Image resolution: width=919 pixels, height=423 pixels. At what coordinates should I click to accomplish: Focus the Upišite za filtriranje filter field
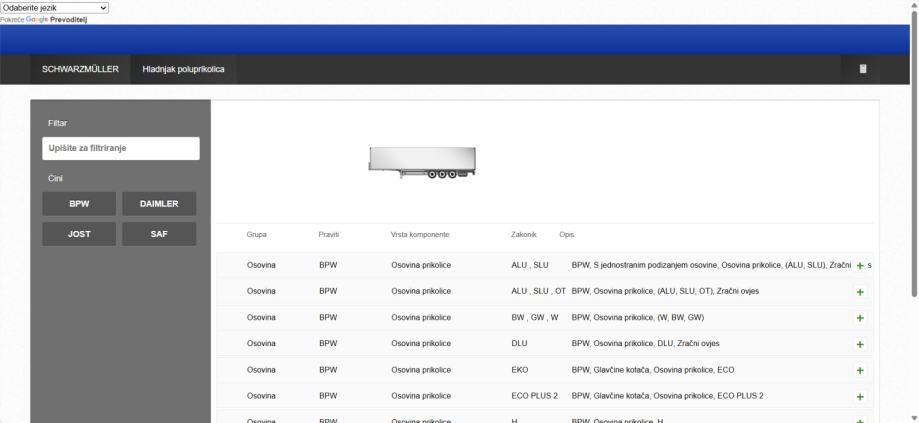pyautogui.click(x=121, y=148)
